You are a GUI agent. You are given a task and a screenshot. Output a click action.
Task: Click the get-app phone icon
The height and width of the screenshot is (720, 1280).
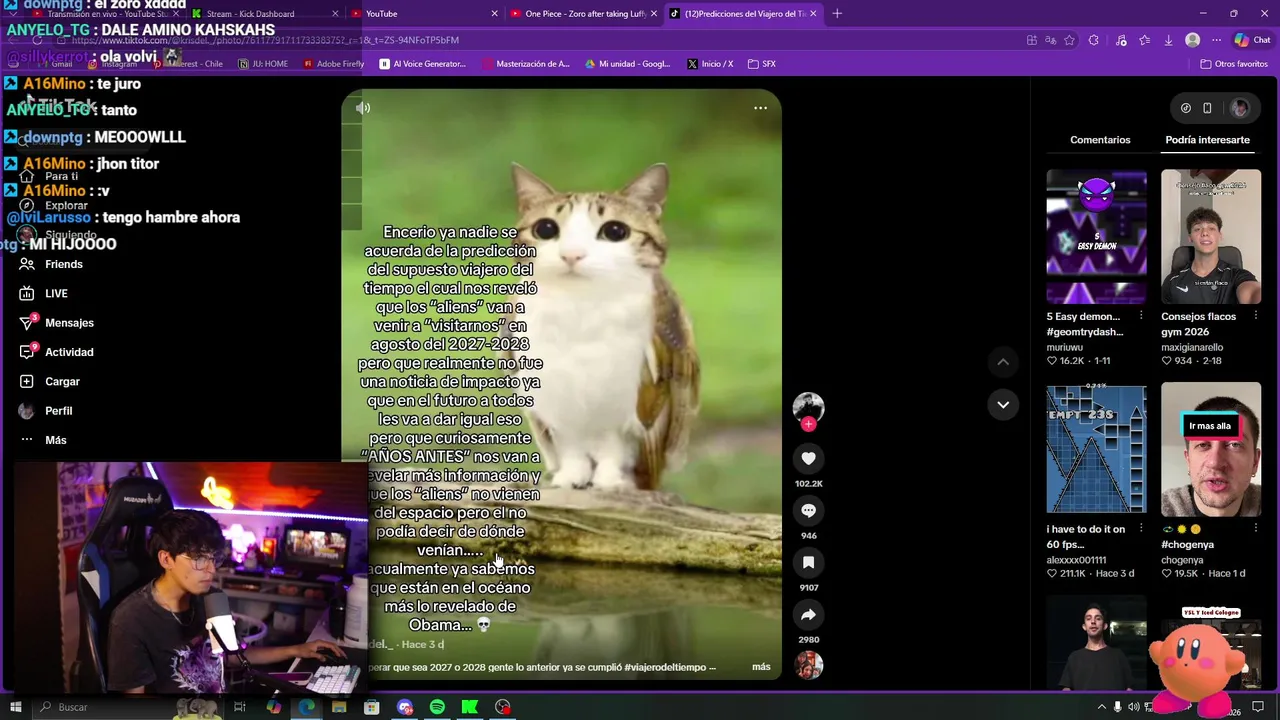click(1207, 108)
